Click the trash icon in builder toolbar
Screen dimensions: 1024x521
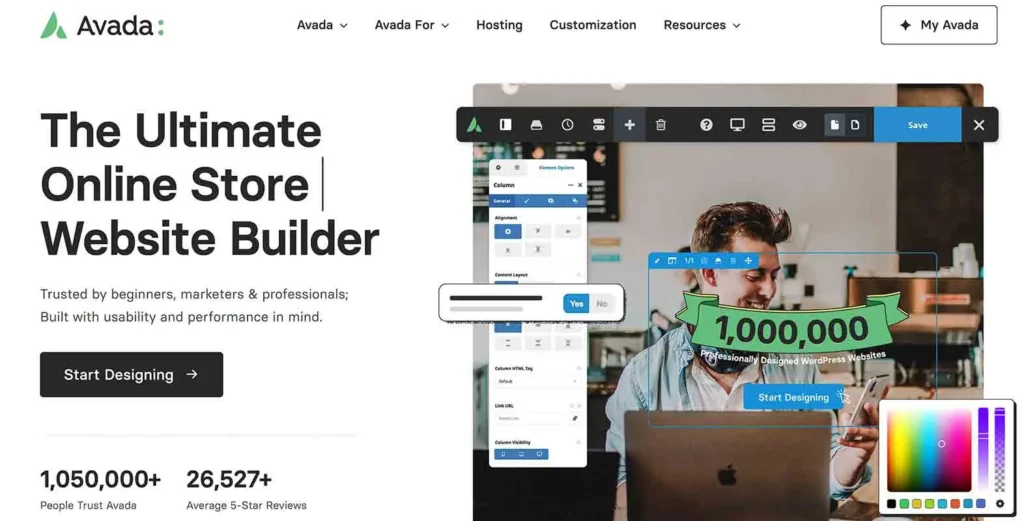point(661,125)
